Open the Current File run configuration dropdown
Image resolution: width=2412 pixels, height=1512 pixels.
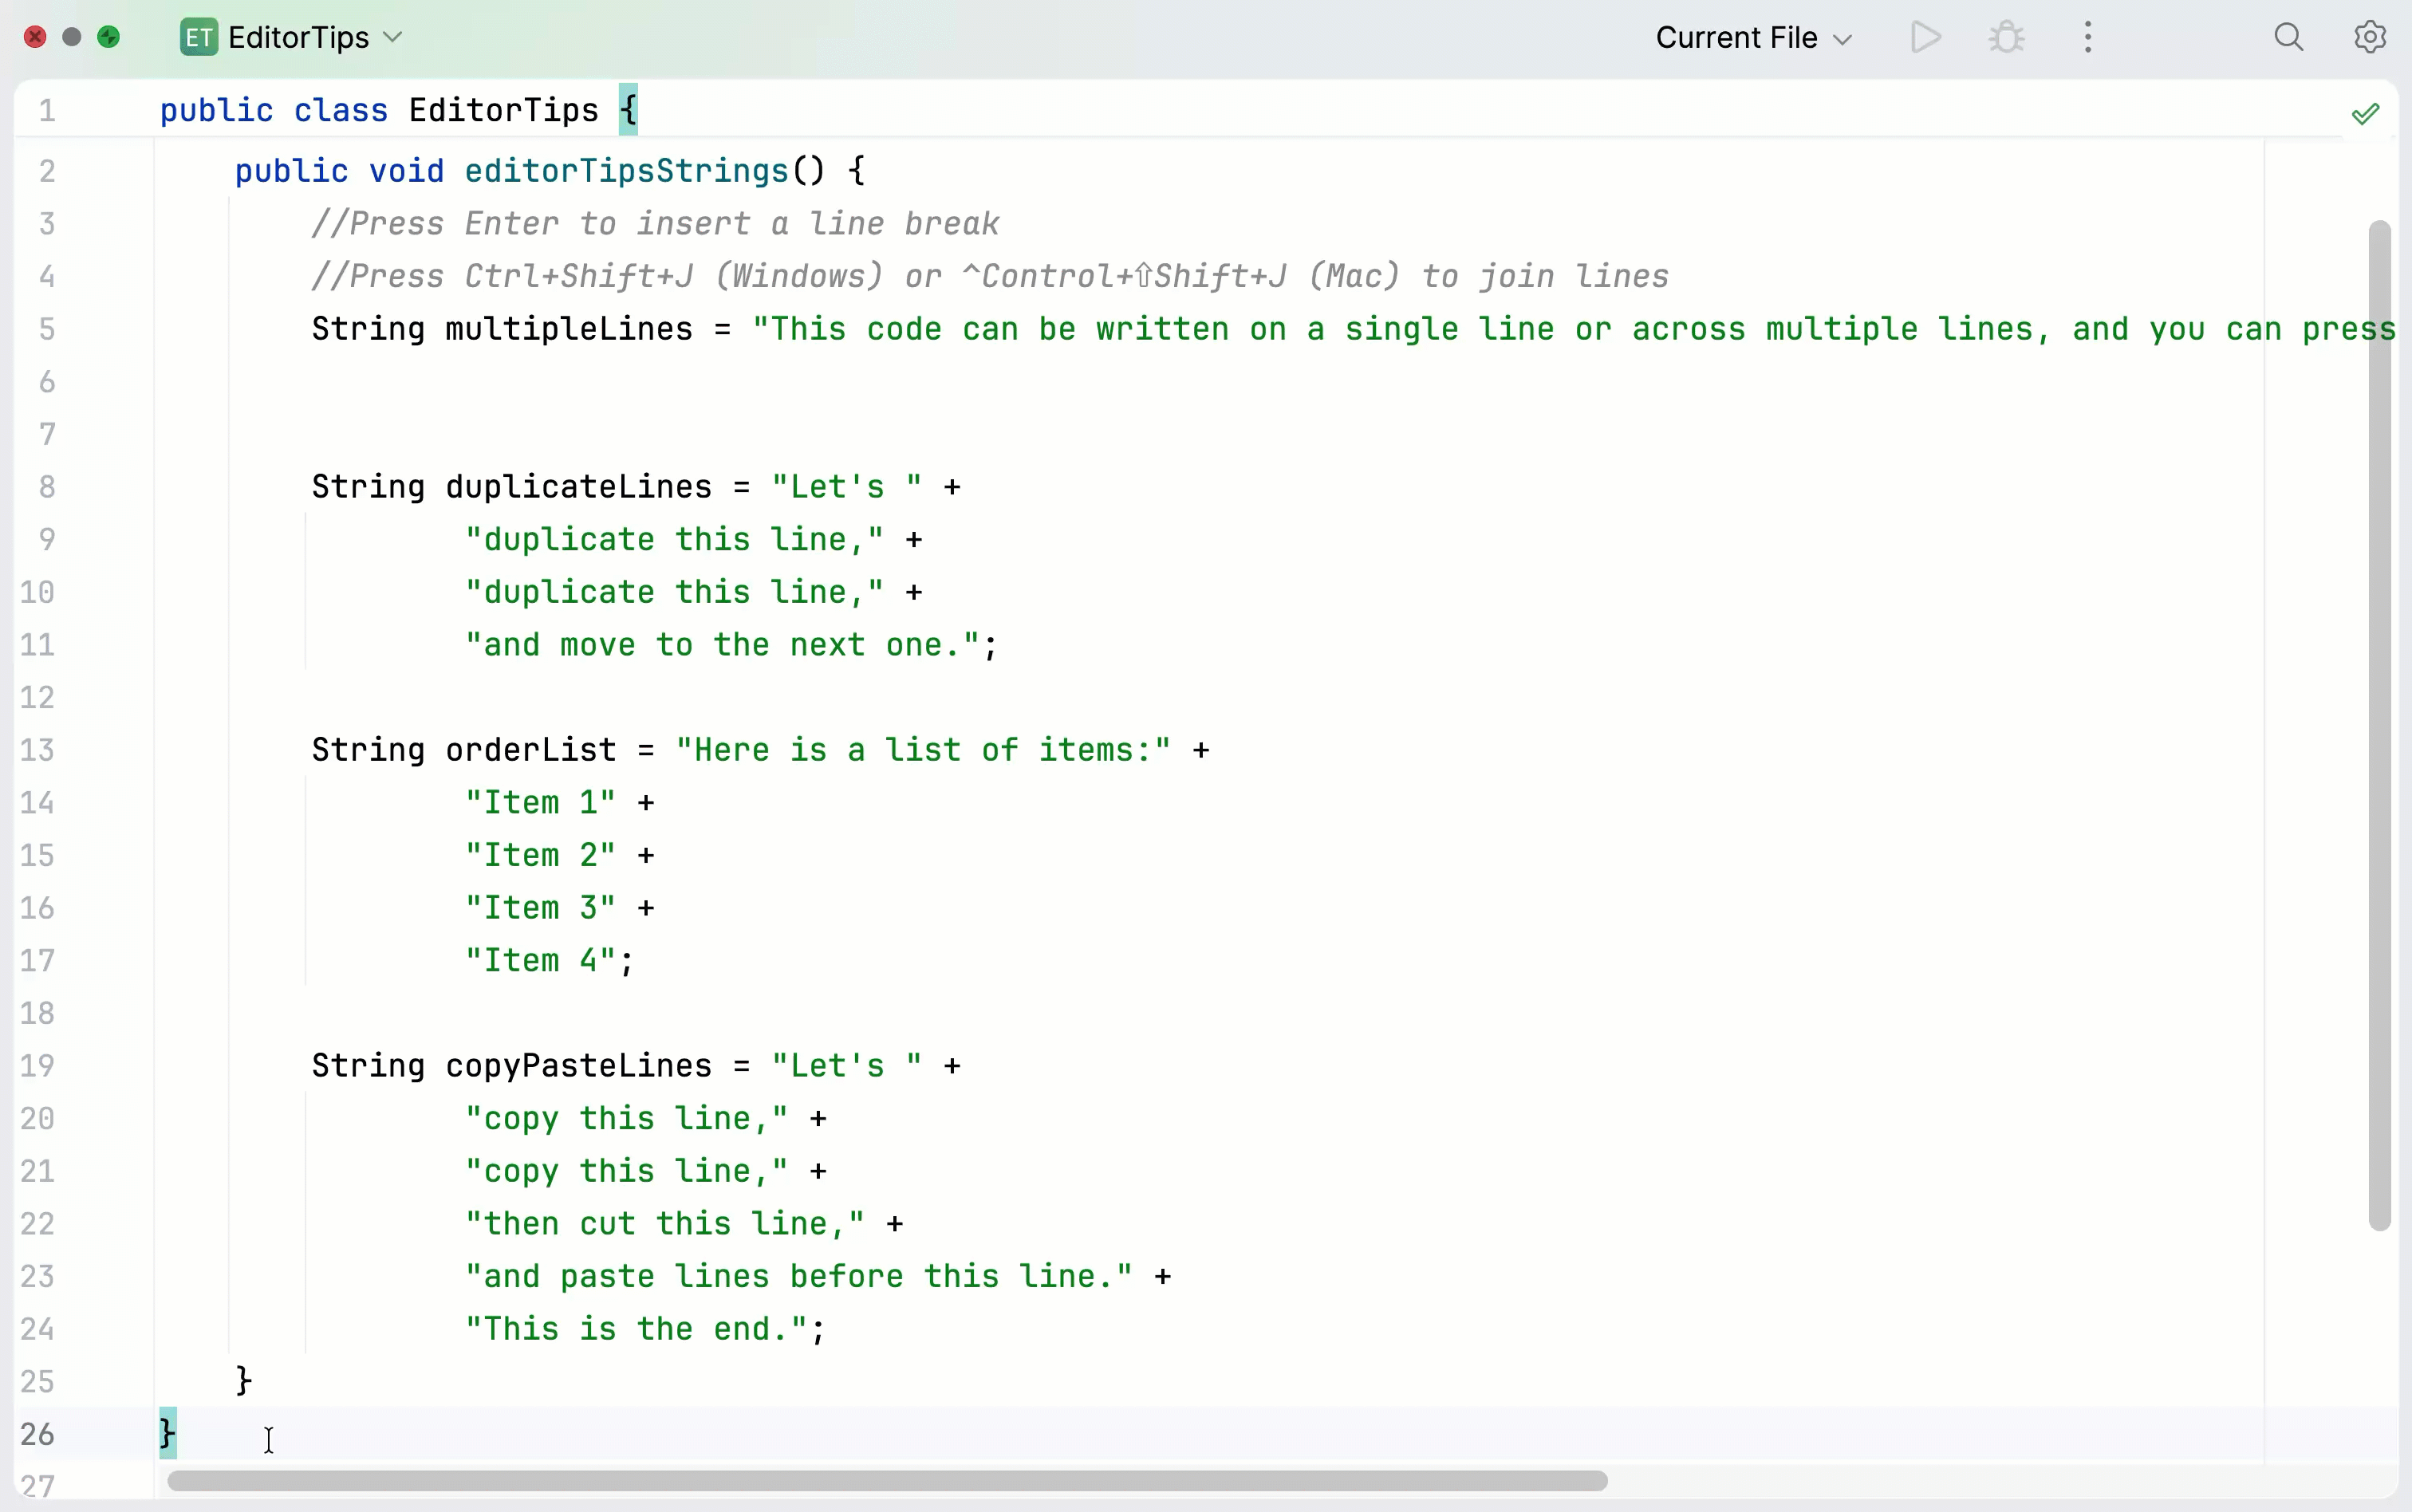point(1754,38)
